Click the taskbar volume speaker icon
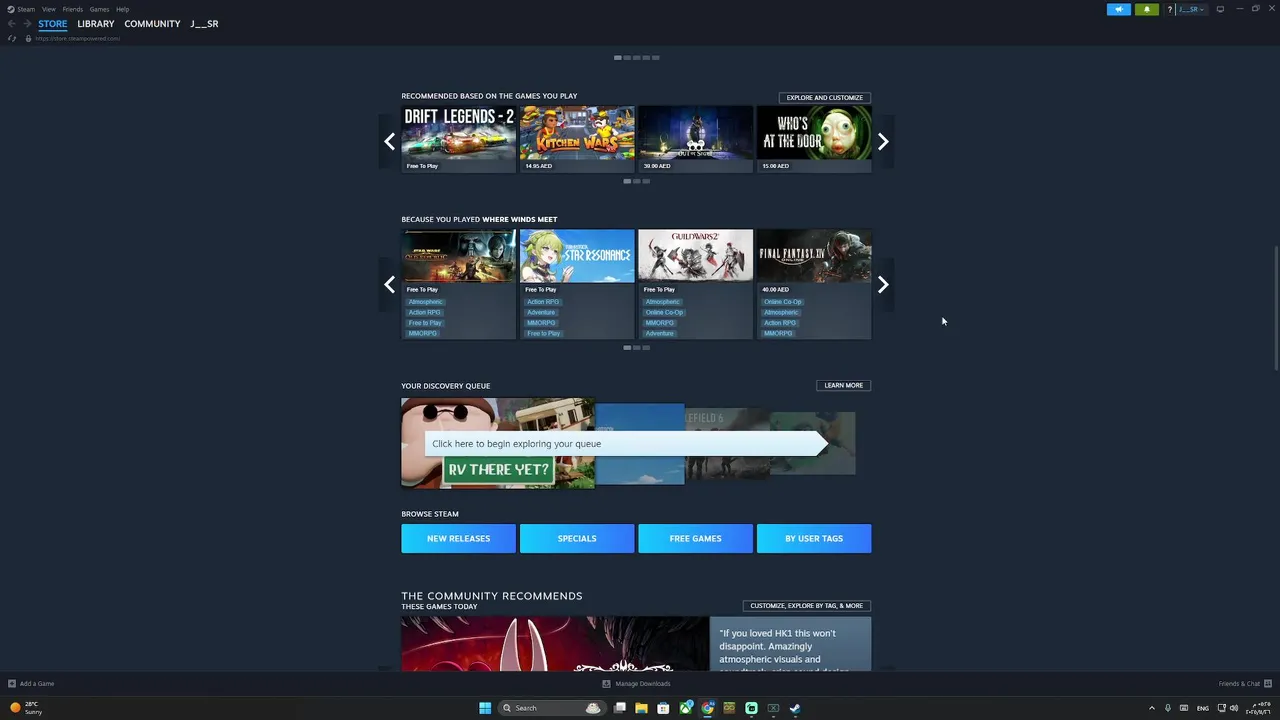This screenshot has height=720, width=1280. (x=1234, y=708)
